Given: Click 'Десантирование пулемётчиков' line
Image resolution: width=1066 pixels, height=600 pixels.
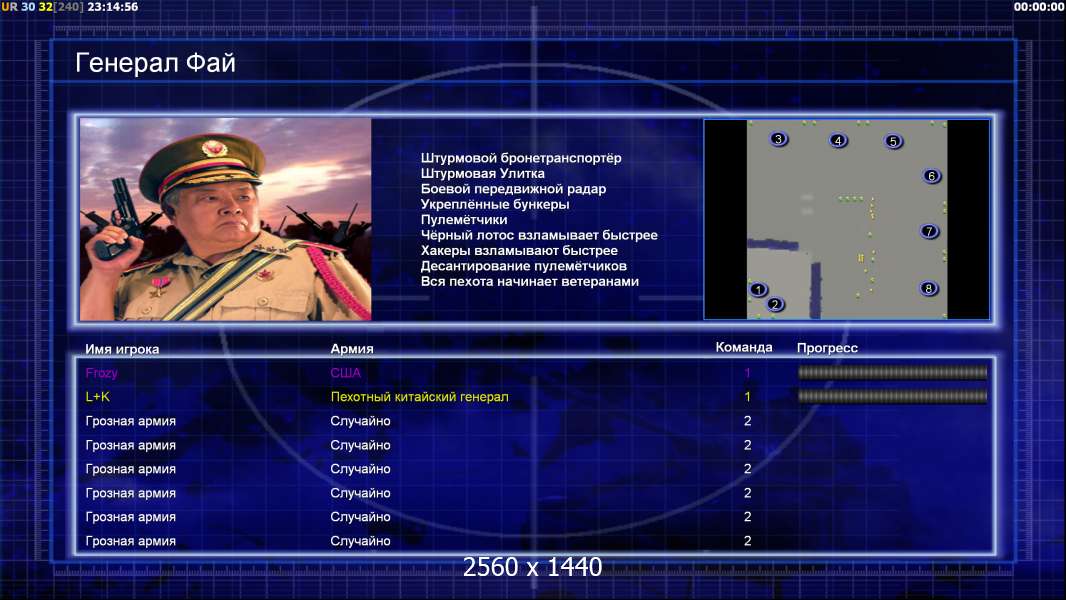Looking at the screenshot, I should [523, 266].
